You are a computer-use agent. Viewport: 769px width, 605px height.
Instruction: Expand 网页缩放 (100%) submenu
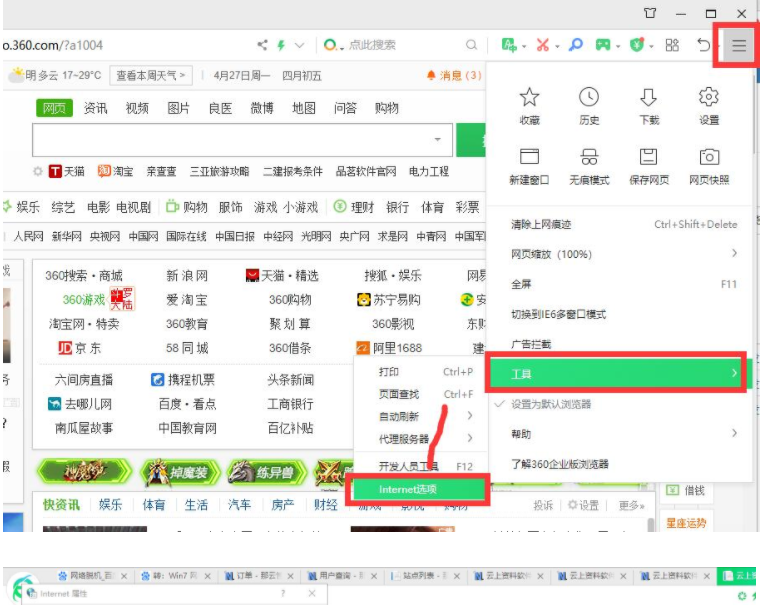point(620,254)
